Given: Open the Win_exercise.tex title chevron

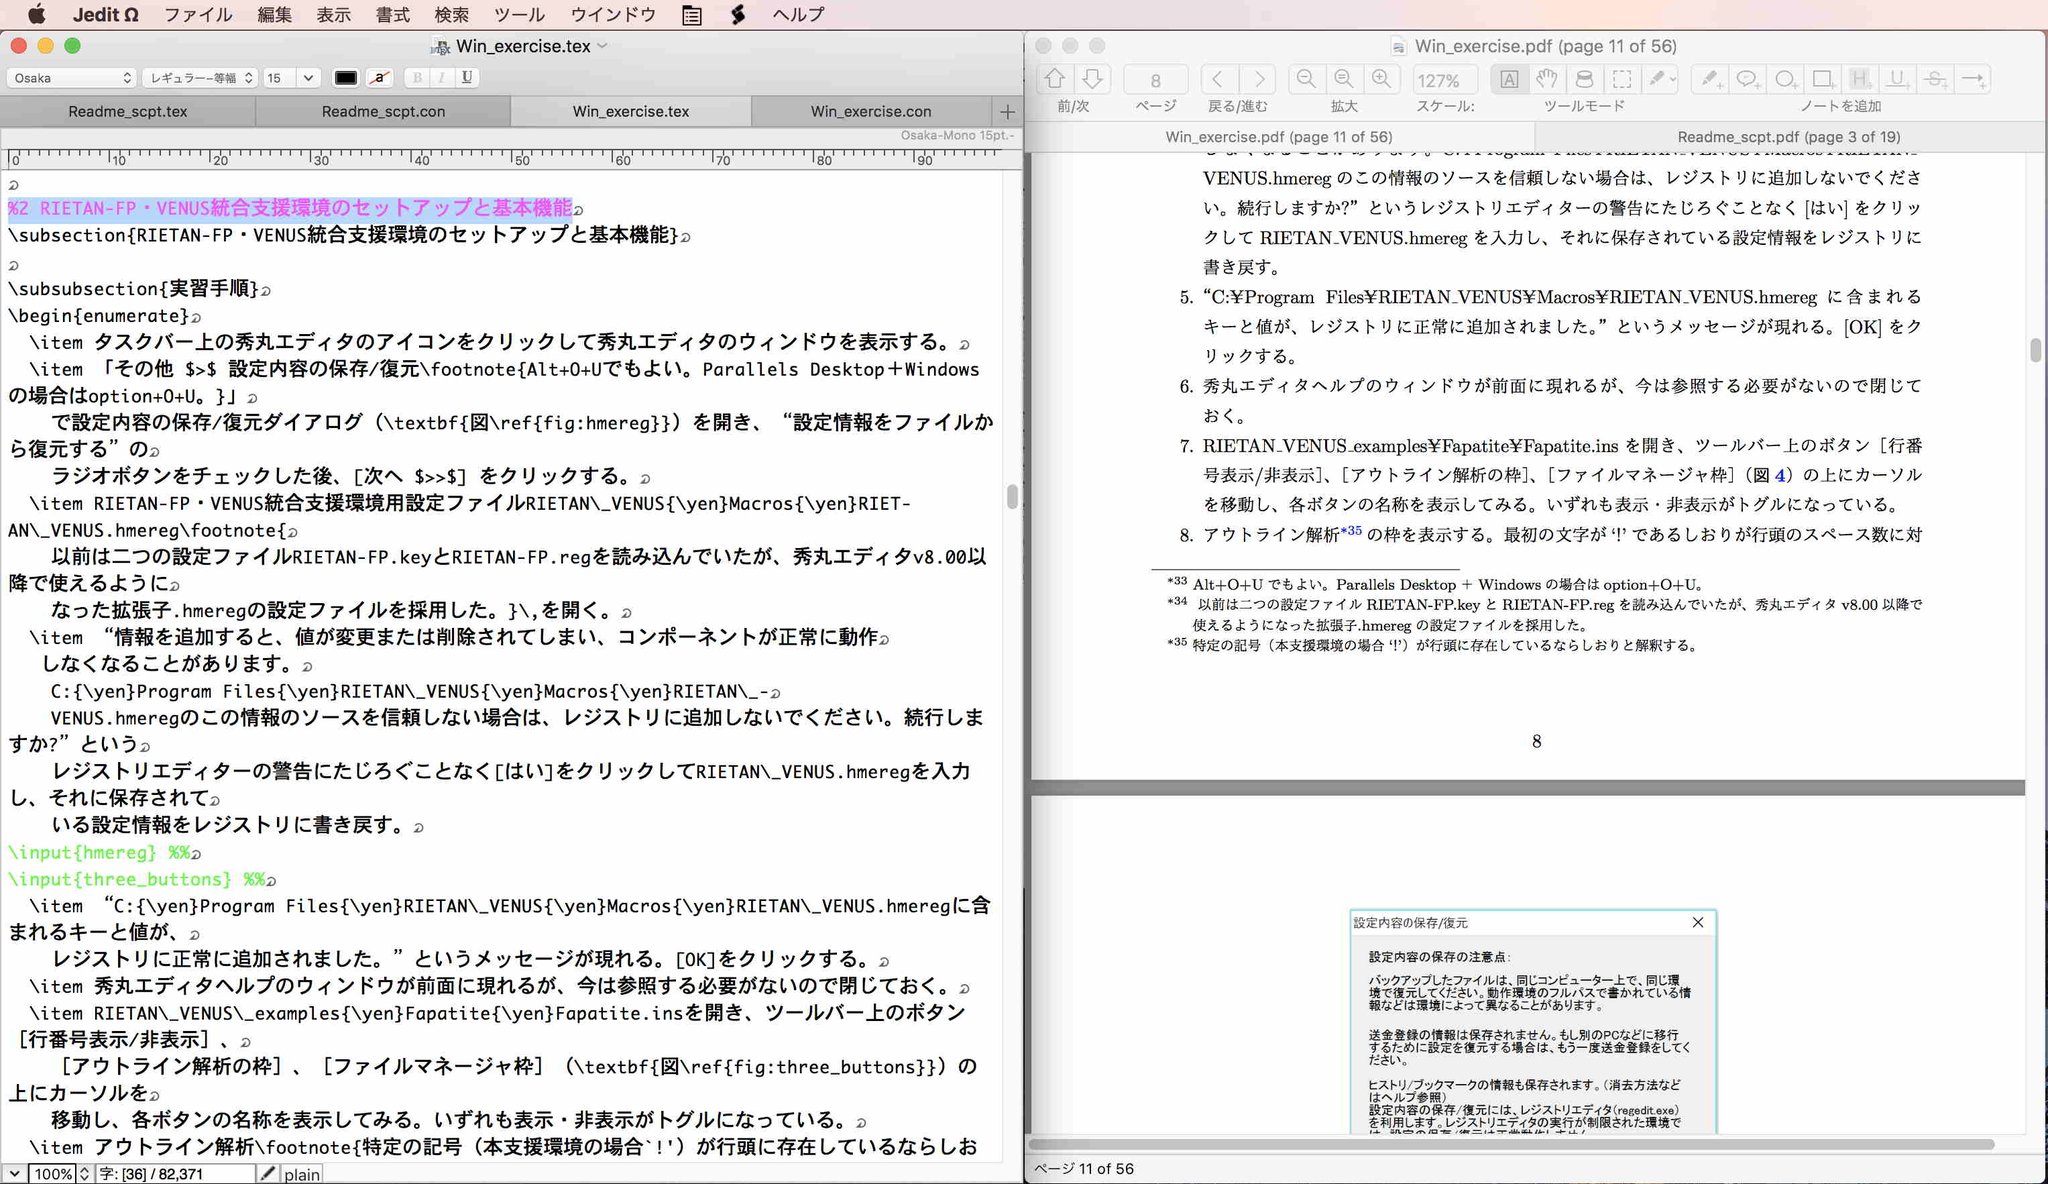Looking at the screenshot, I should 602,45.
